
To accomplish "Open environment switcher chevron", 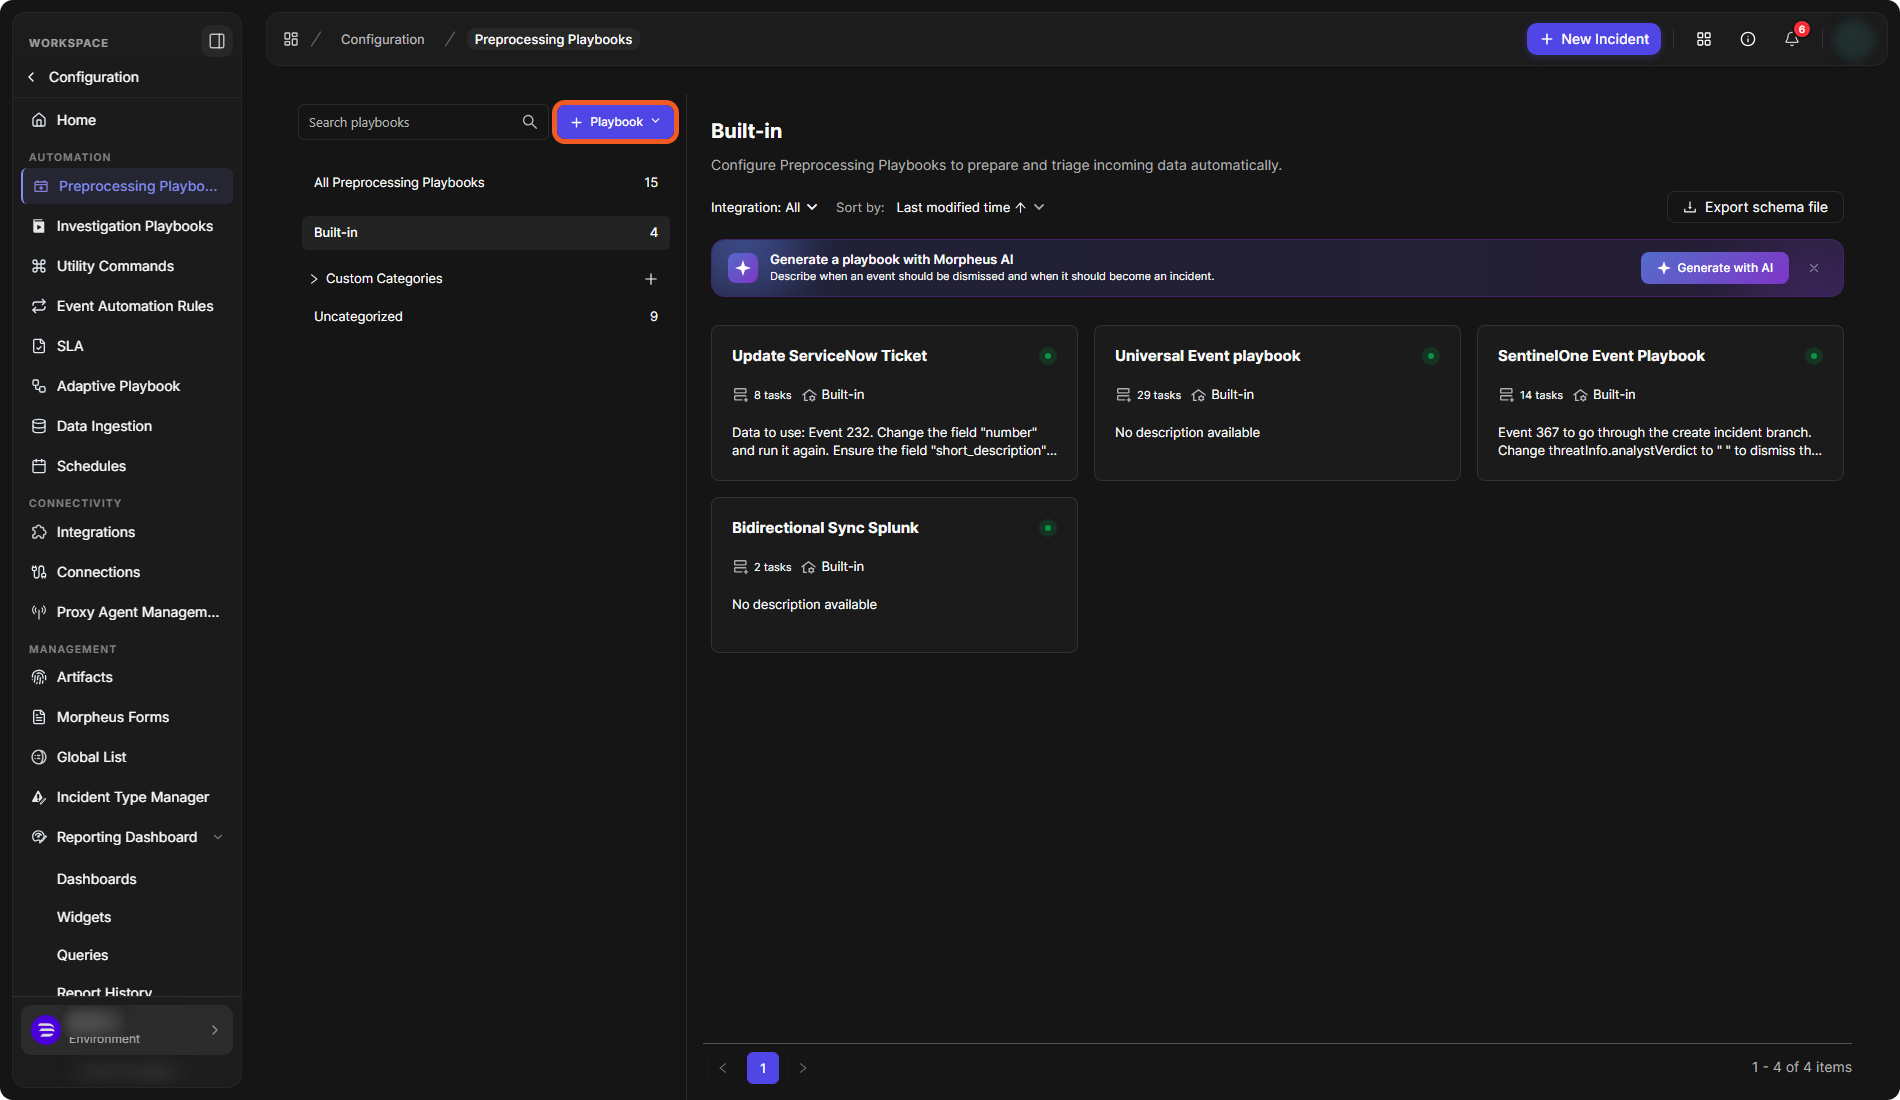I will tap(214, 1030).
